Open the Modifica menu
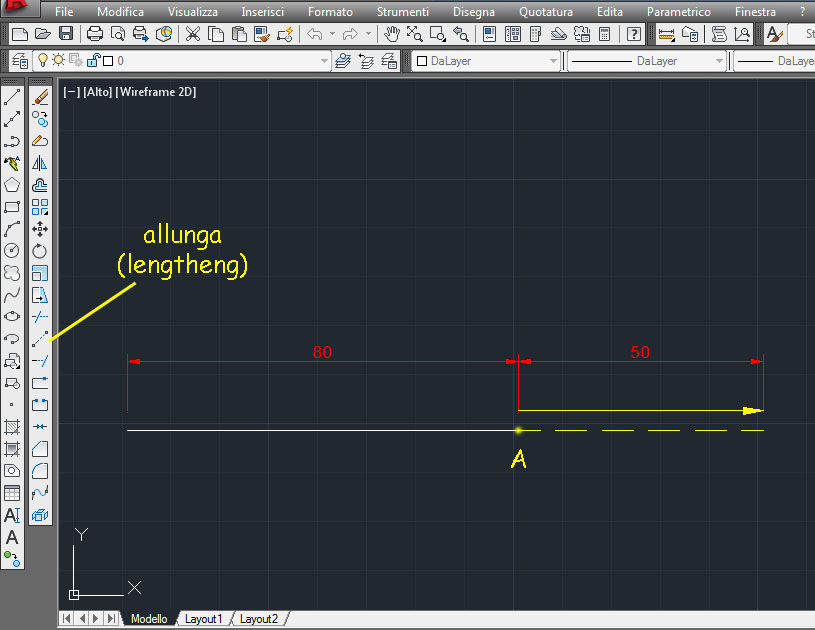The width and height of the screenshot is (815, 630). click(120, 11)
